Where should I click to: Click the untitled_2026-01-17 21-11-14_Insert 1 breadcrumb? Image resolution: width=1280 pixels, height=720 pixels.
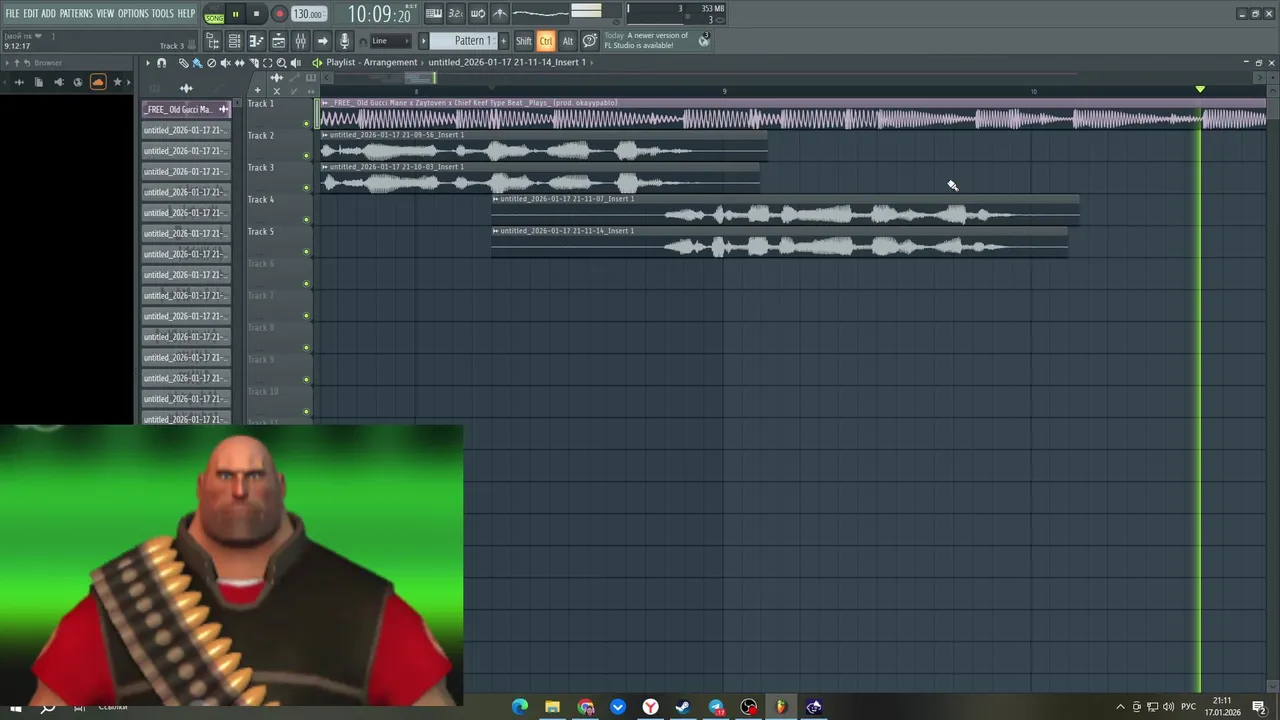pos(507,62)
